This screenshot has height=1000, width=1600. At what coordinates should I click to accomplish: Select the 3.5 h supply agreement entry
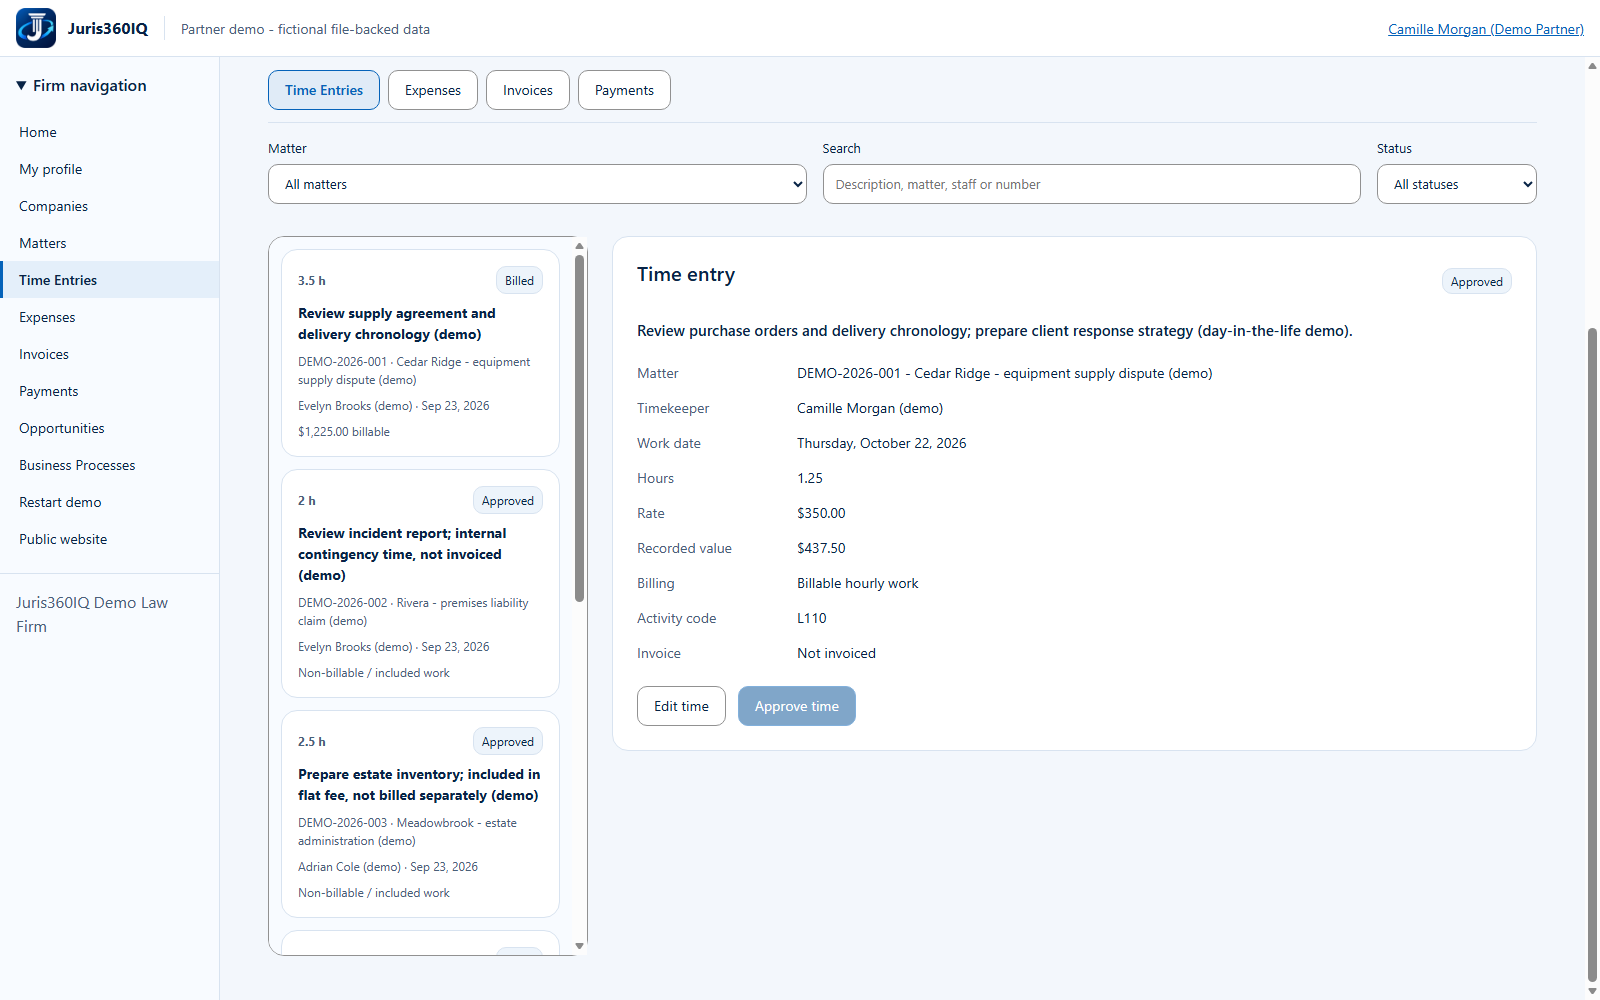pyautogui.click(x=420, y=353)
